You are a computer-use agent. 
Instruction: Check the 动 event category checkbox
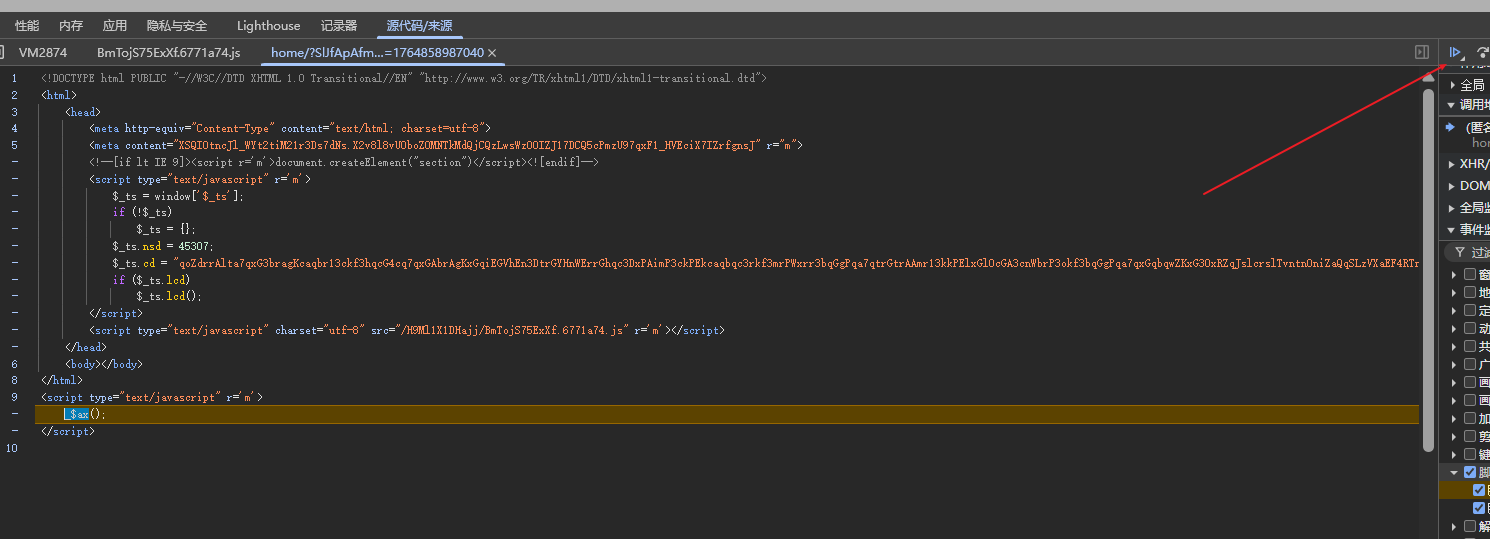pos(1469,328)
